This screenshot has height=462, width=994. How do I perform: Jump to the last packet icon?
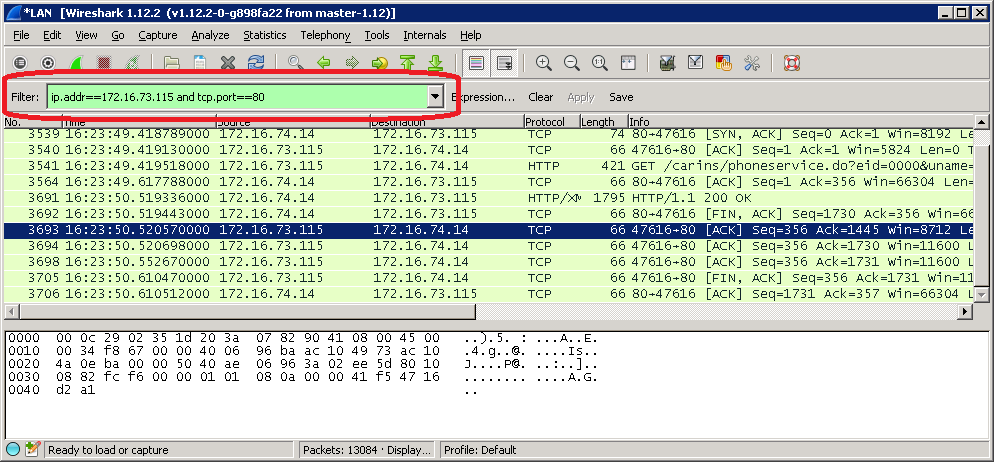435,63
